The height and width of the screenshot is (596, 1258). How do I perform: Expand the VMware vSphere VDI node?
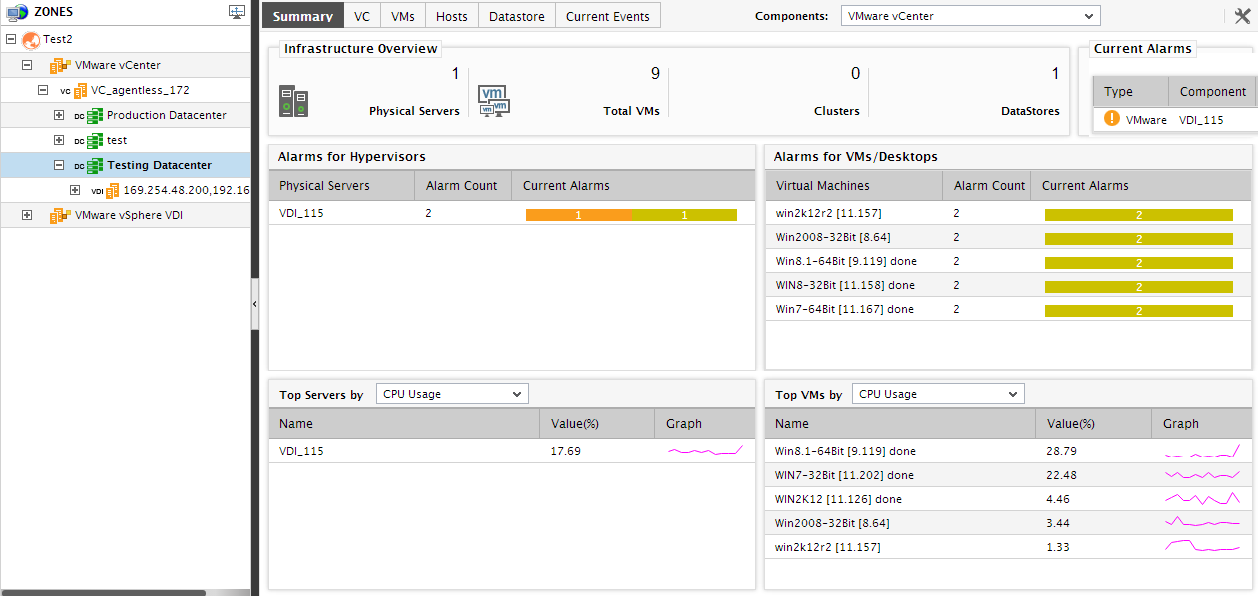(27, 215)
